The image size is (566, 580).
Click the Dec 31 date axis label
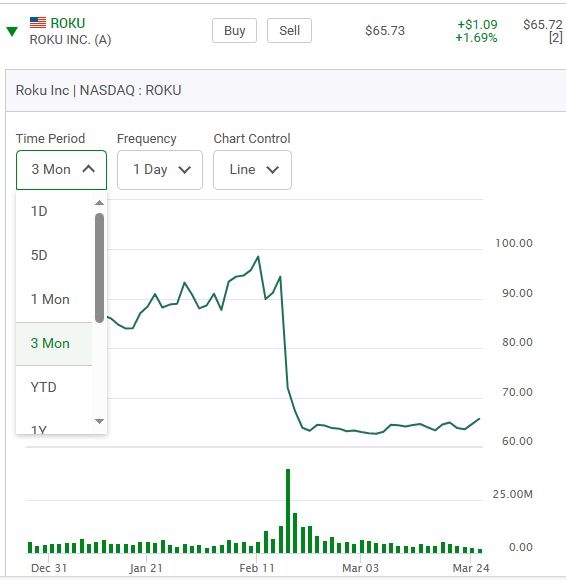click(x=49, y=568)
